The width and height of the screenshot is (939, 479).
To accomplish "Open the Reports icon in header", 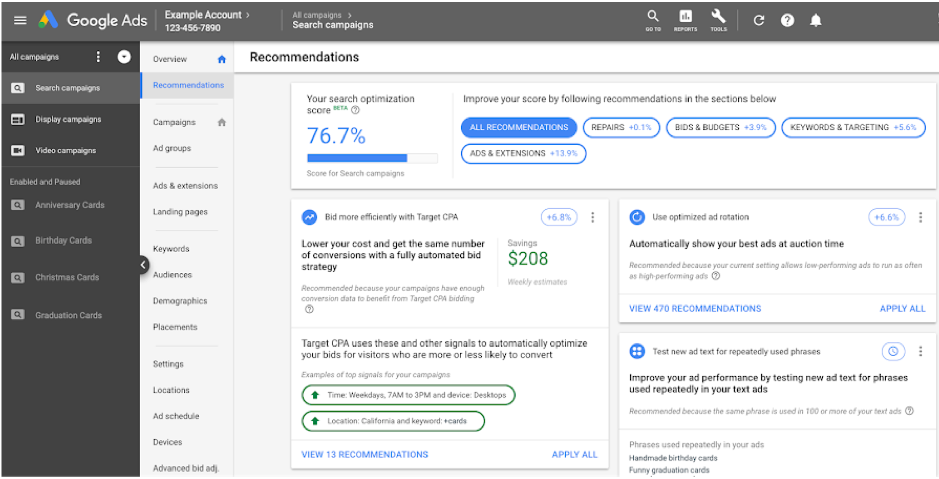I will click(685, 18).
